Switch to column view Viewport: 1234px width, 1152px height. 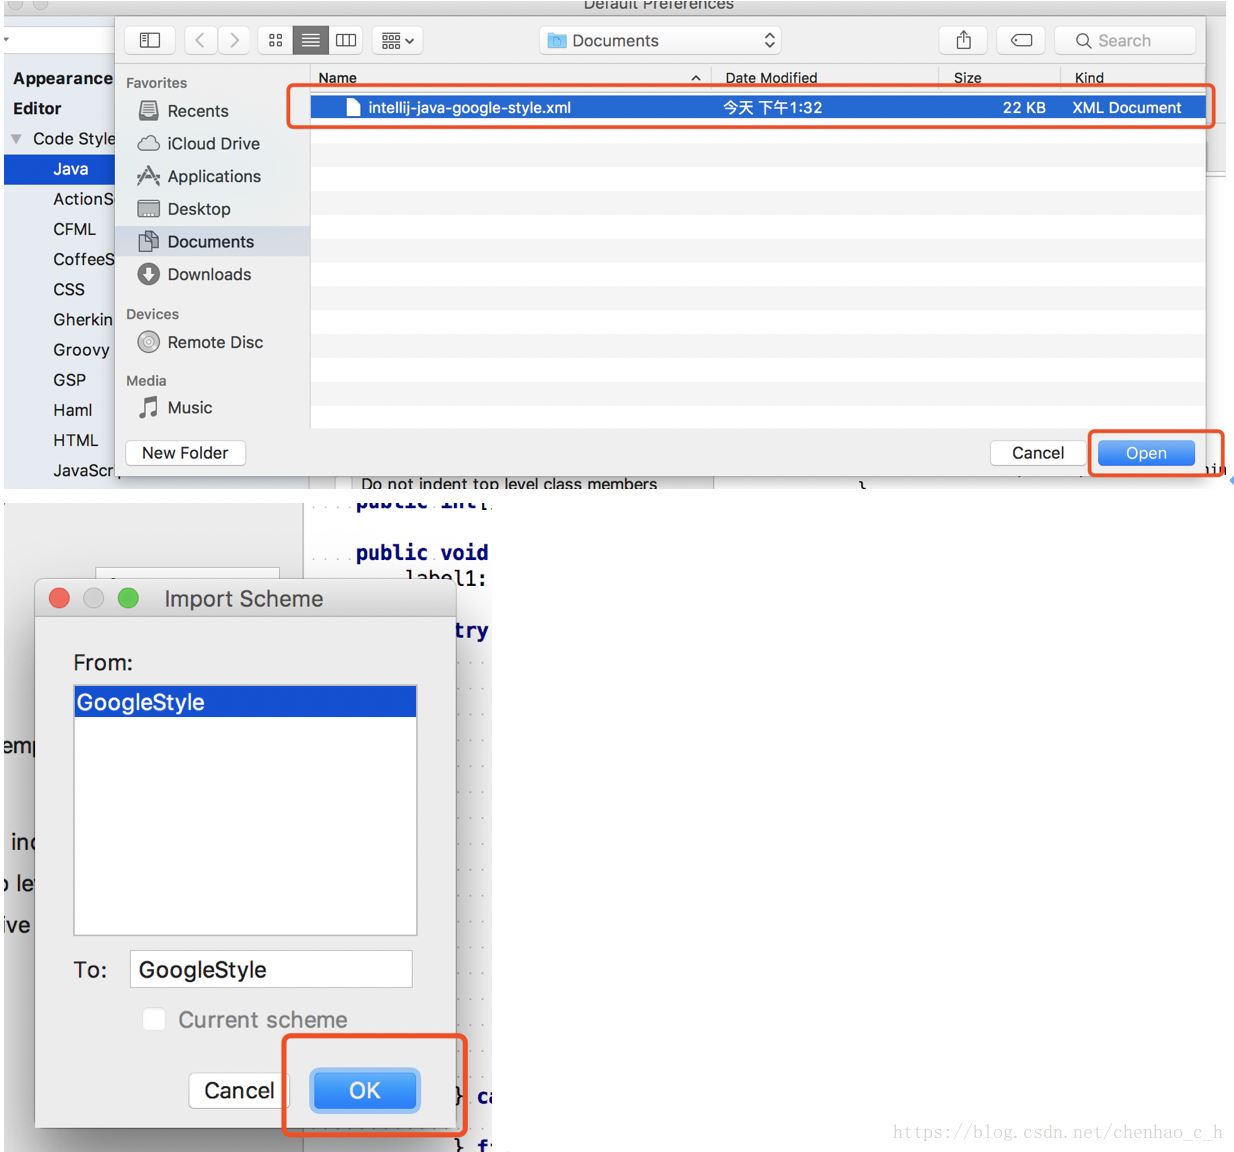coord(346,40)
